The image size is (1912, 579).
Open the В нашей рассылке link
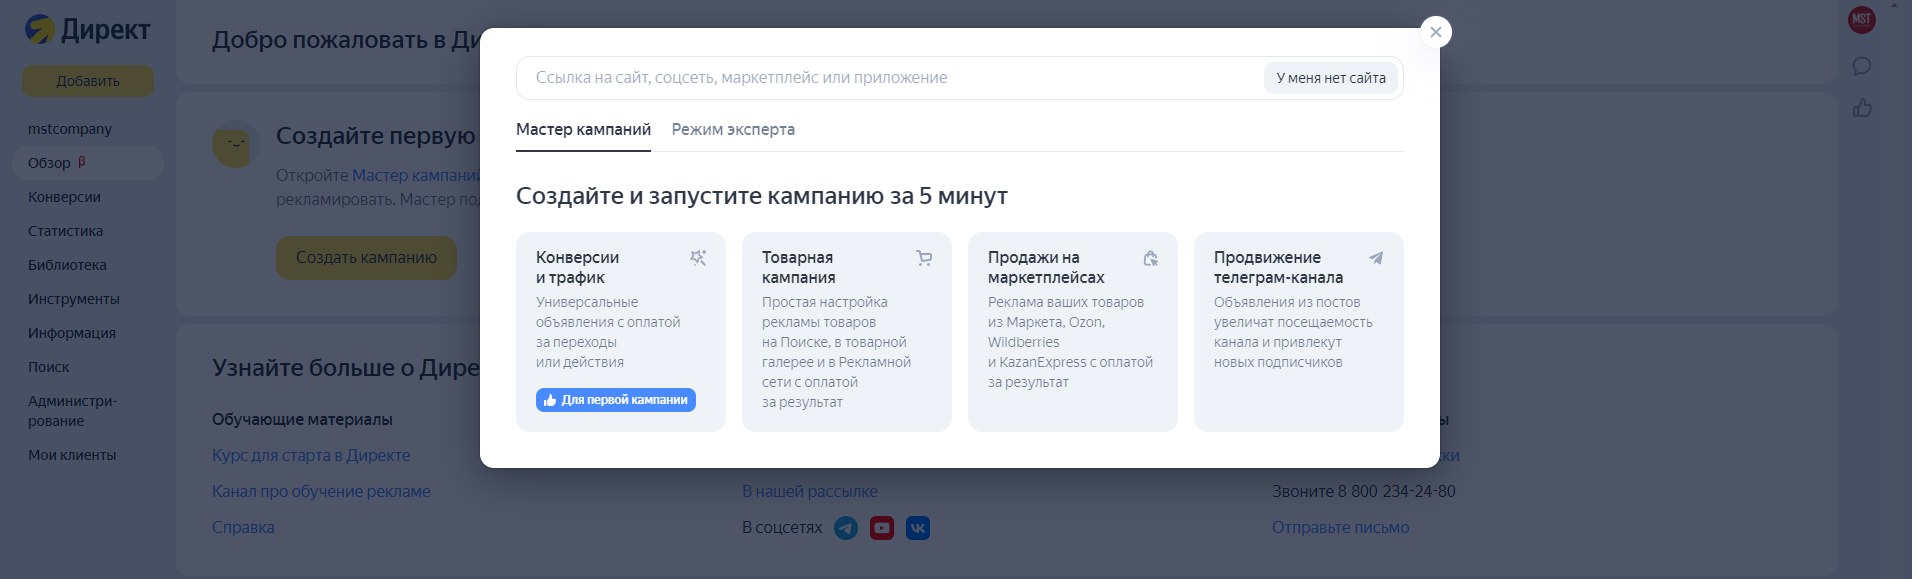[x=810, y=492]
